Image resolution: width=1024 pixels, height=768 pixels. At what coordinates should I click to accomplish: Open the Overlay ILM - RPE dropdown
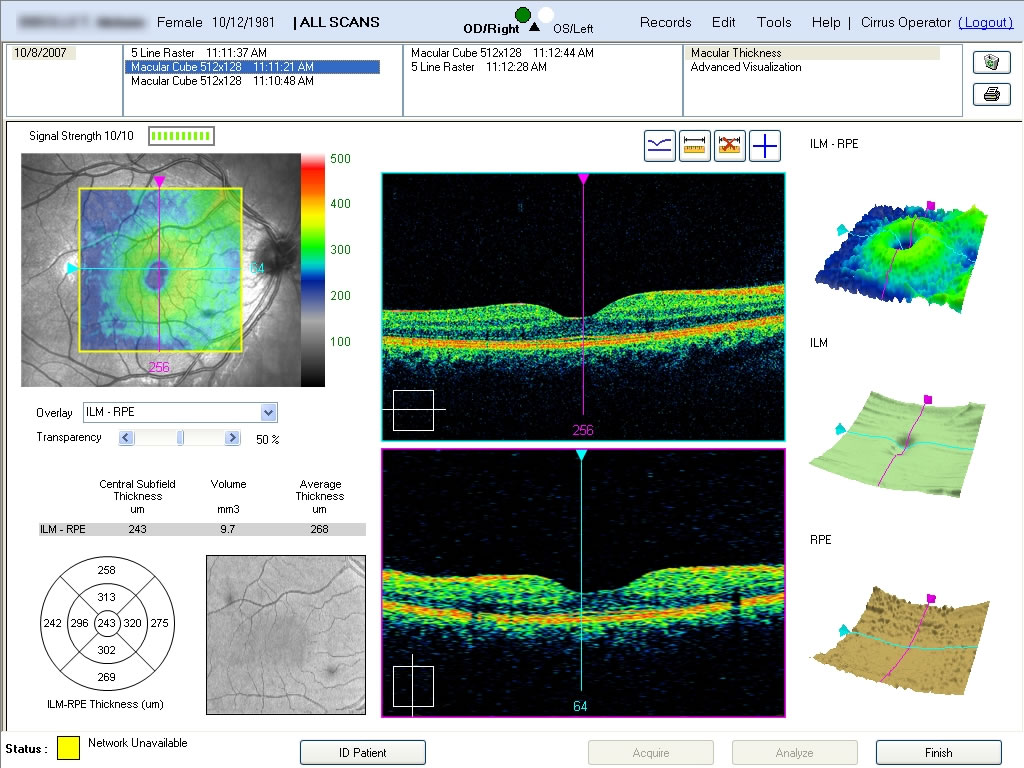point(268,413)
